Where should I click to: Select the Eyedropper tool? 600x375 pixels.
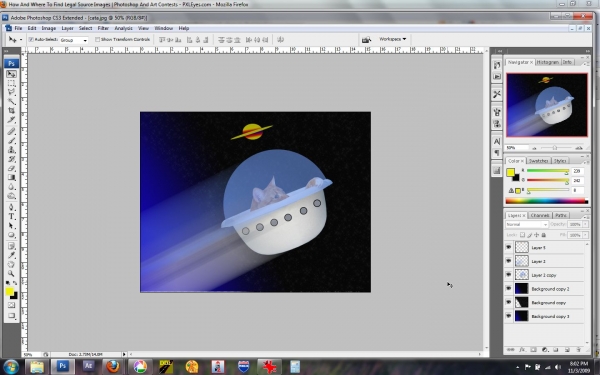(11, 255)
